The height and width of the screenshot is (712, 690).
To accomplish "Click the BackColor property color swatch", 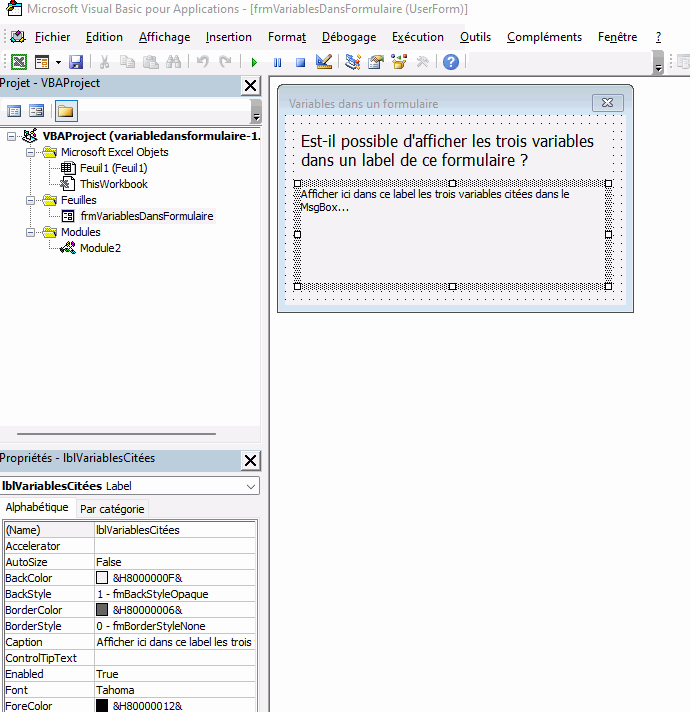I will tap(102, 578).
